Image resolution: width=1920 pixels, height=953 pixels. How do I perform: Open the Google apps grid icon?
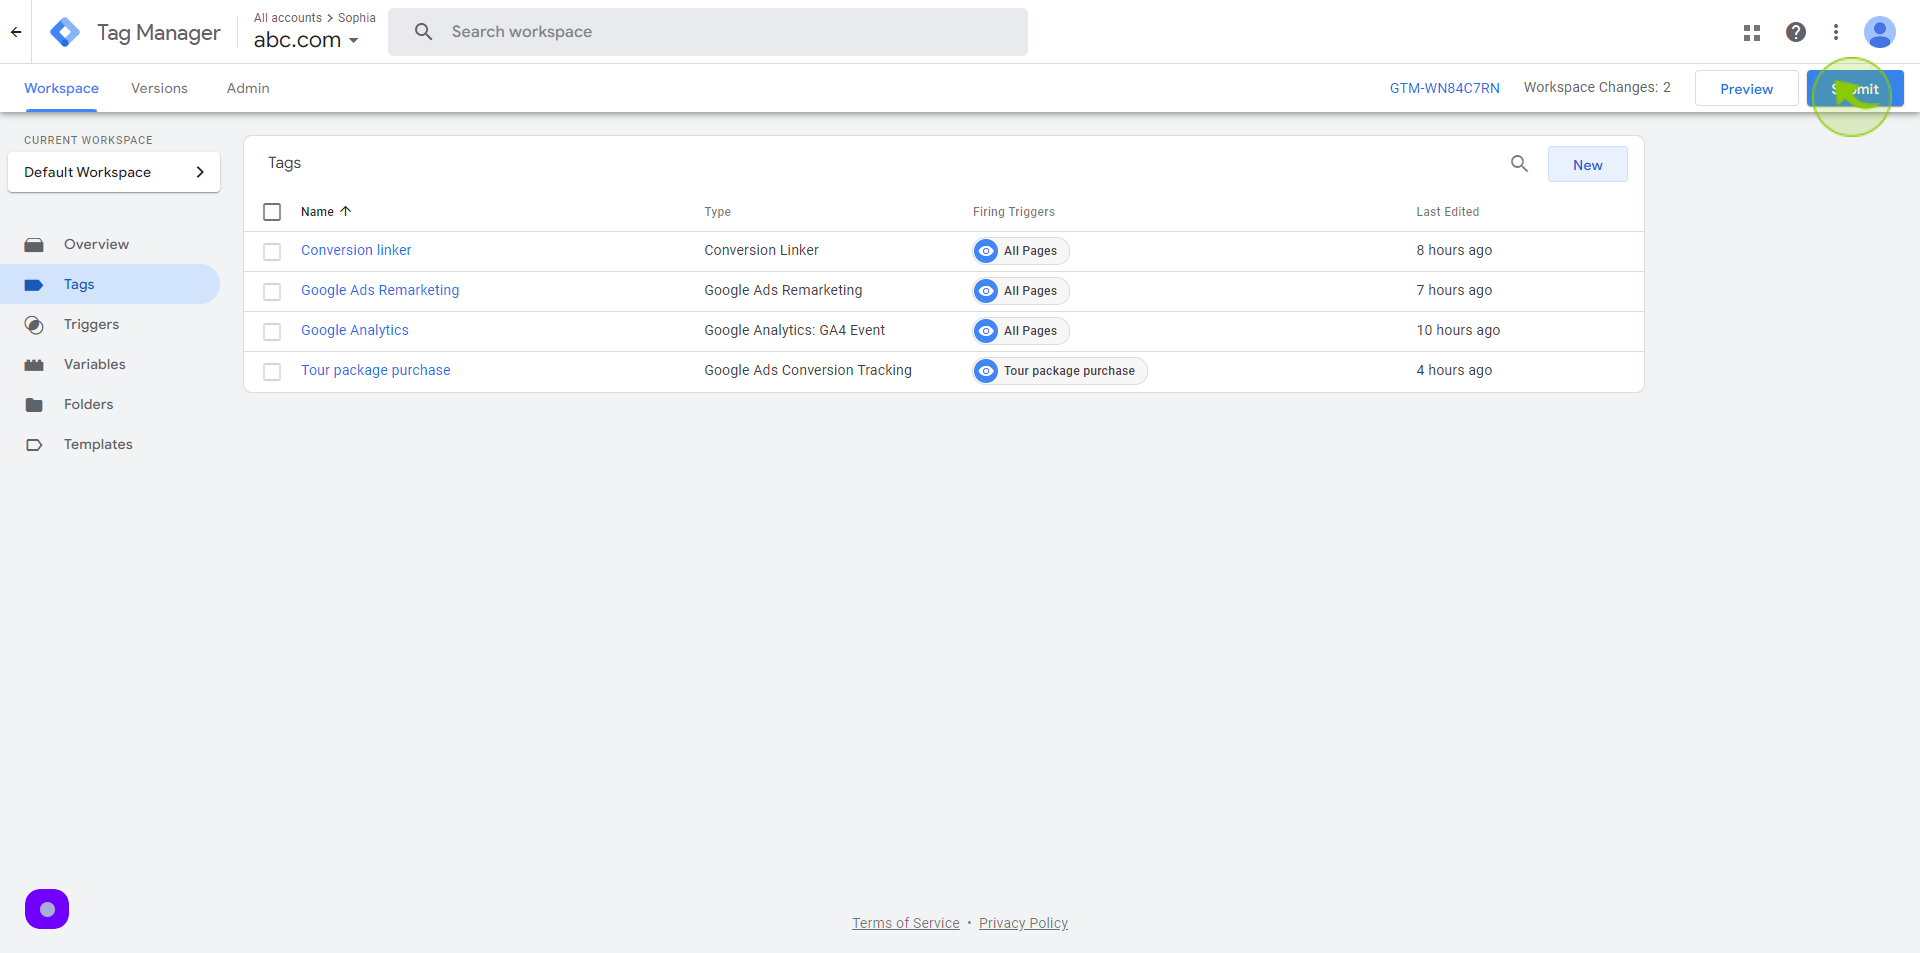pos(1752,32)
